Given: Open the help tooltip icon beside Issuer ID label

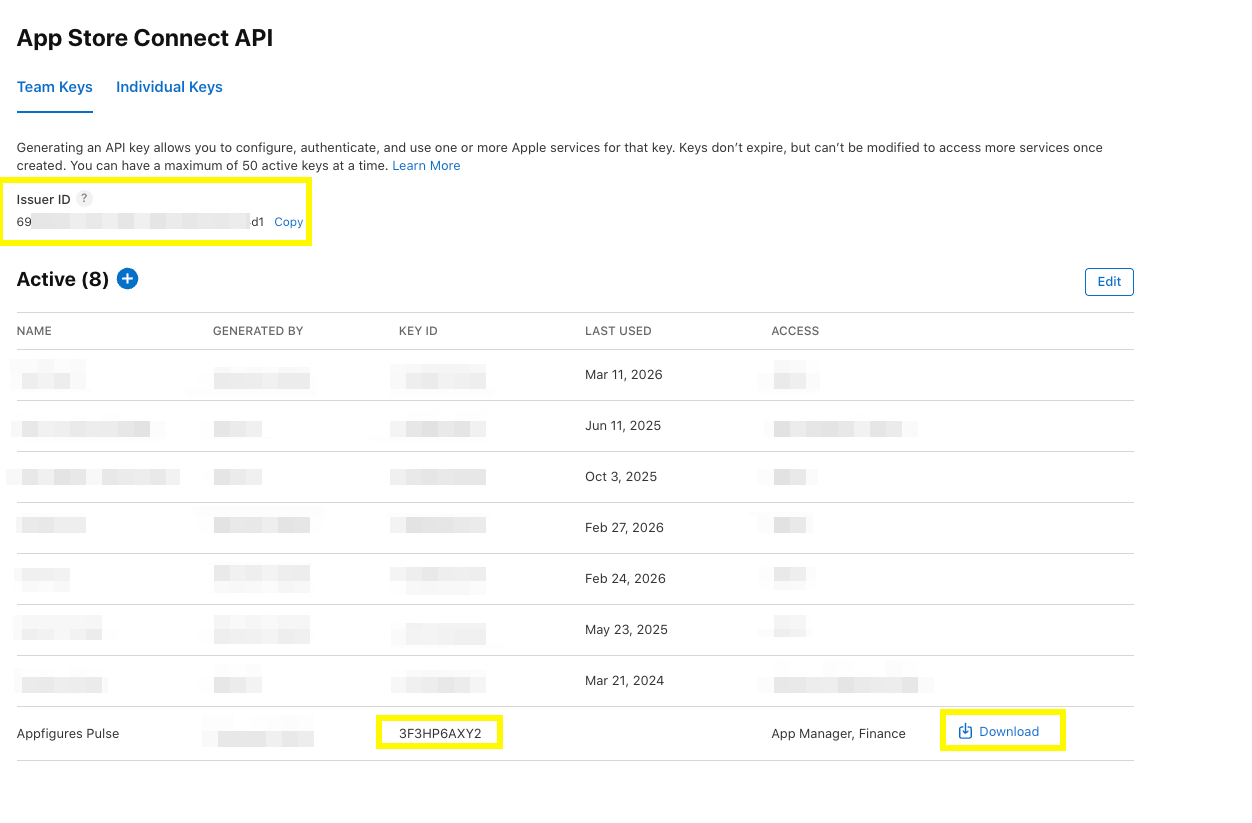Looking at the screenshot, I should point(84,198).
